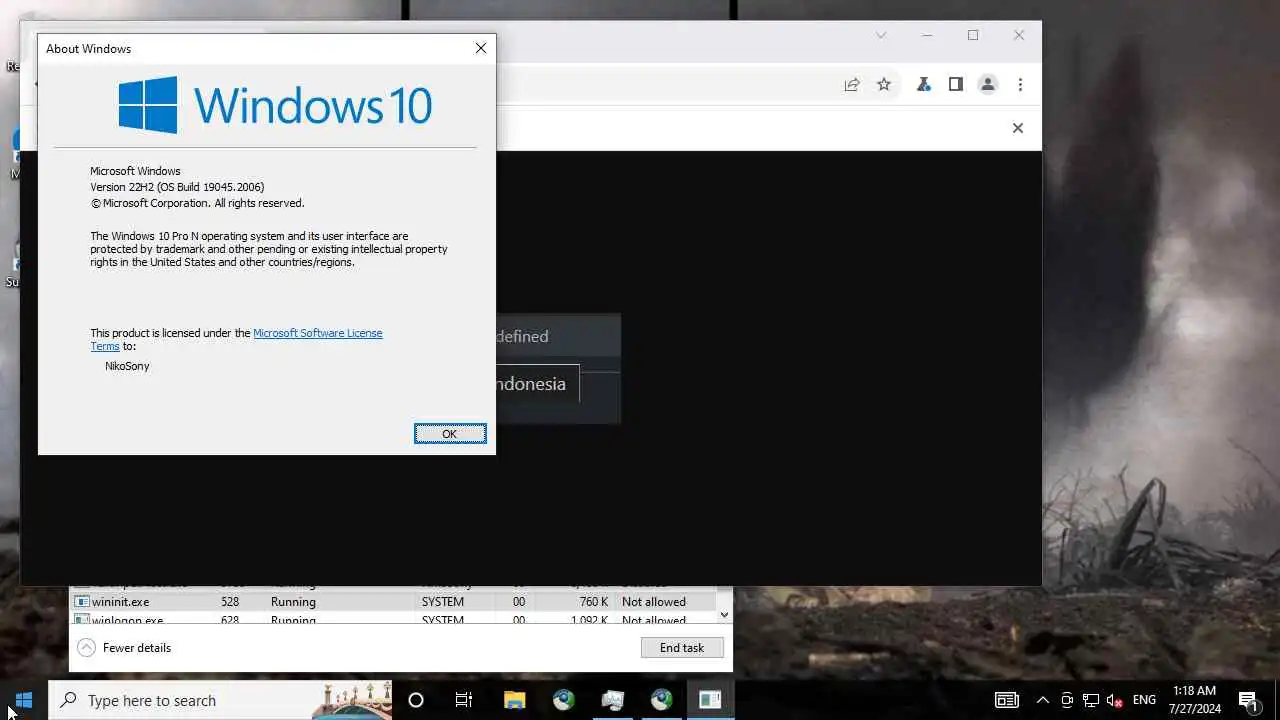Screen dimensions: 1280x720
Task: Open the Microsoft Software License Terms link
Action: point(317,333)
